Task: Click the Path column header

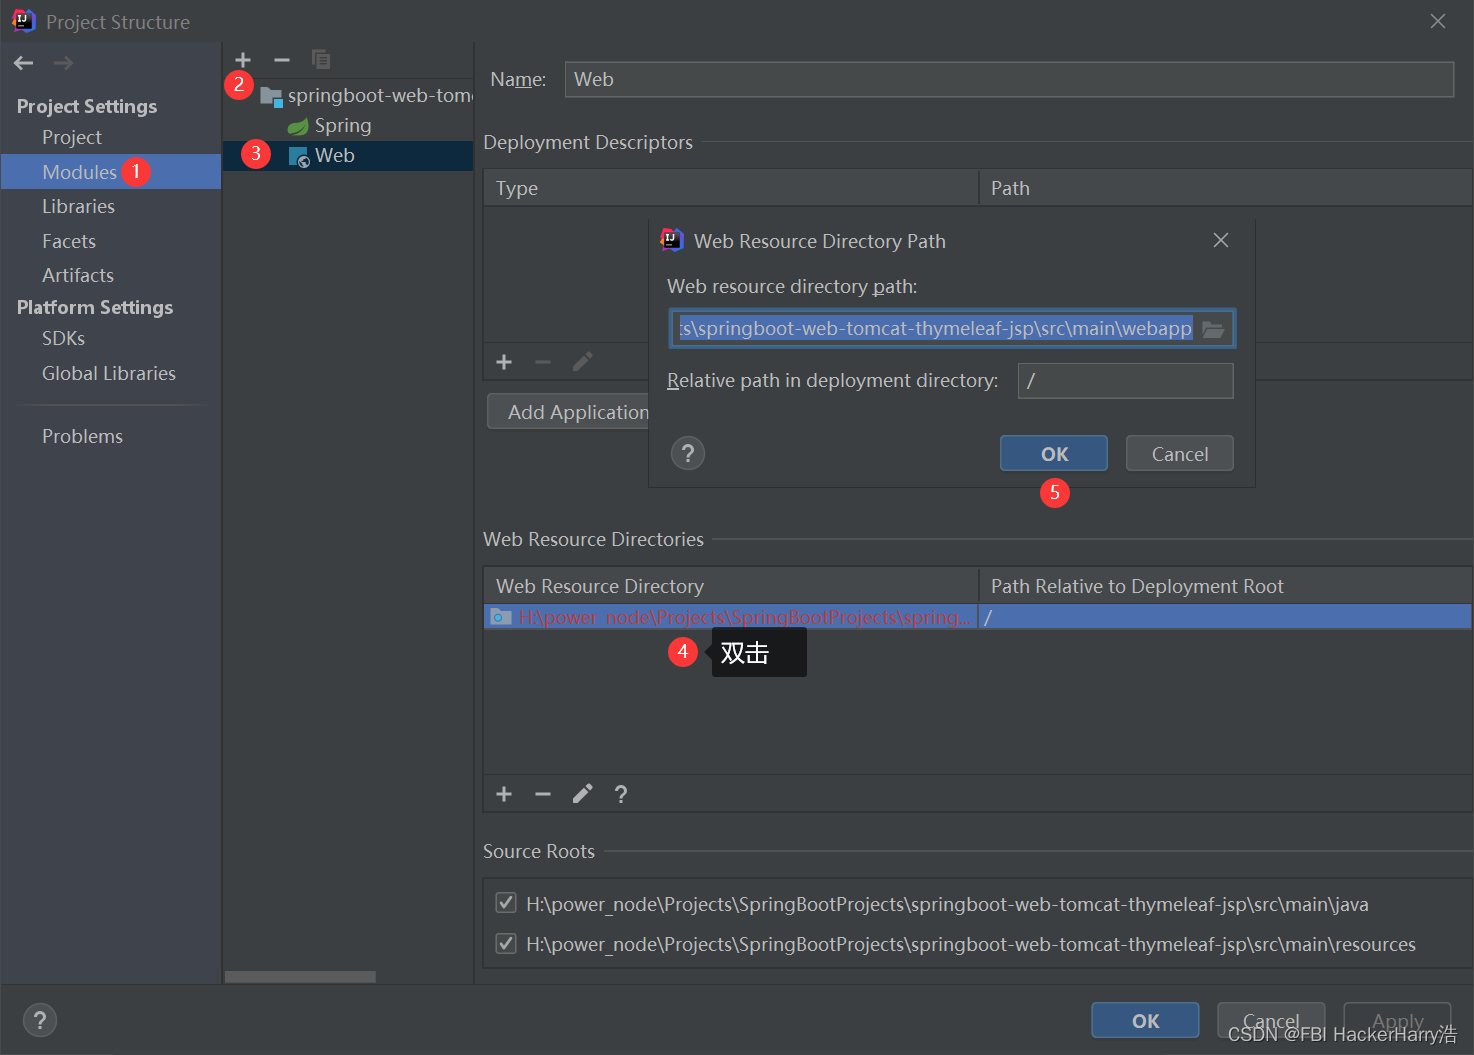Action: 1225,188
